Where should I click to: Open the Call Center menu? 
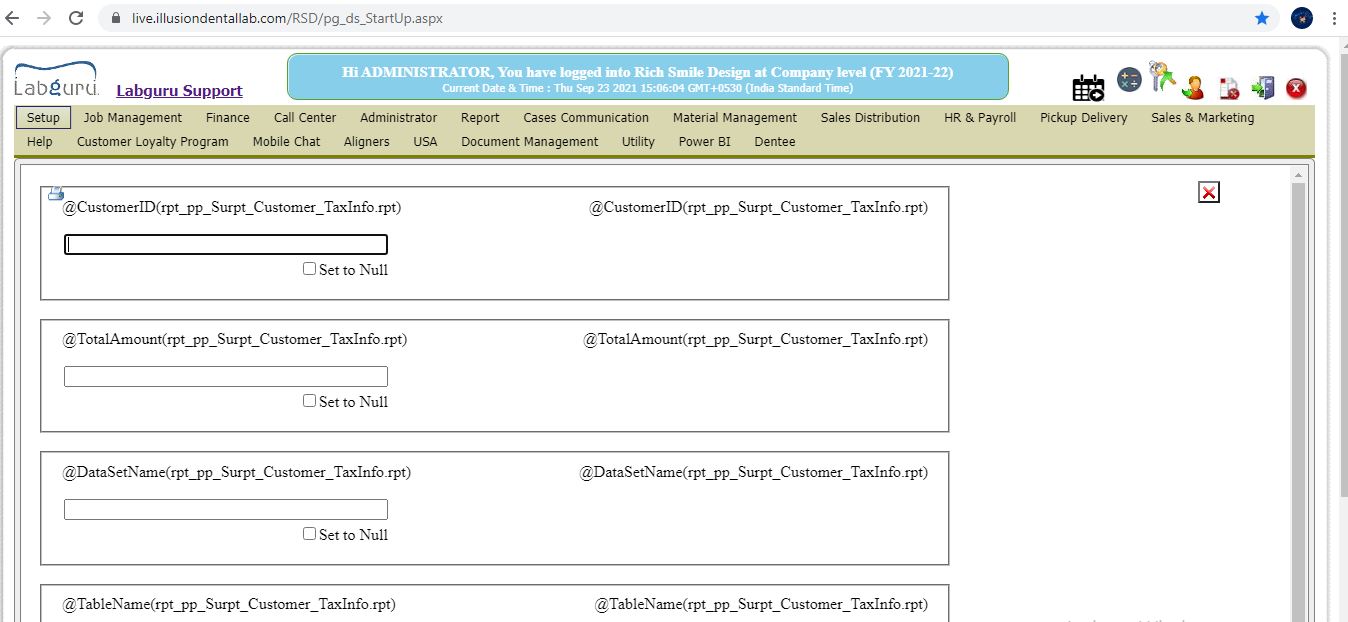(305, 117)
